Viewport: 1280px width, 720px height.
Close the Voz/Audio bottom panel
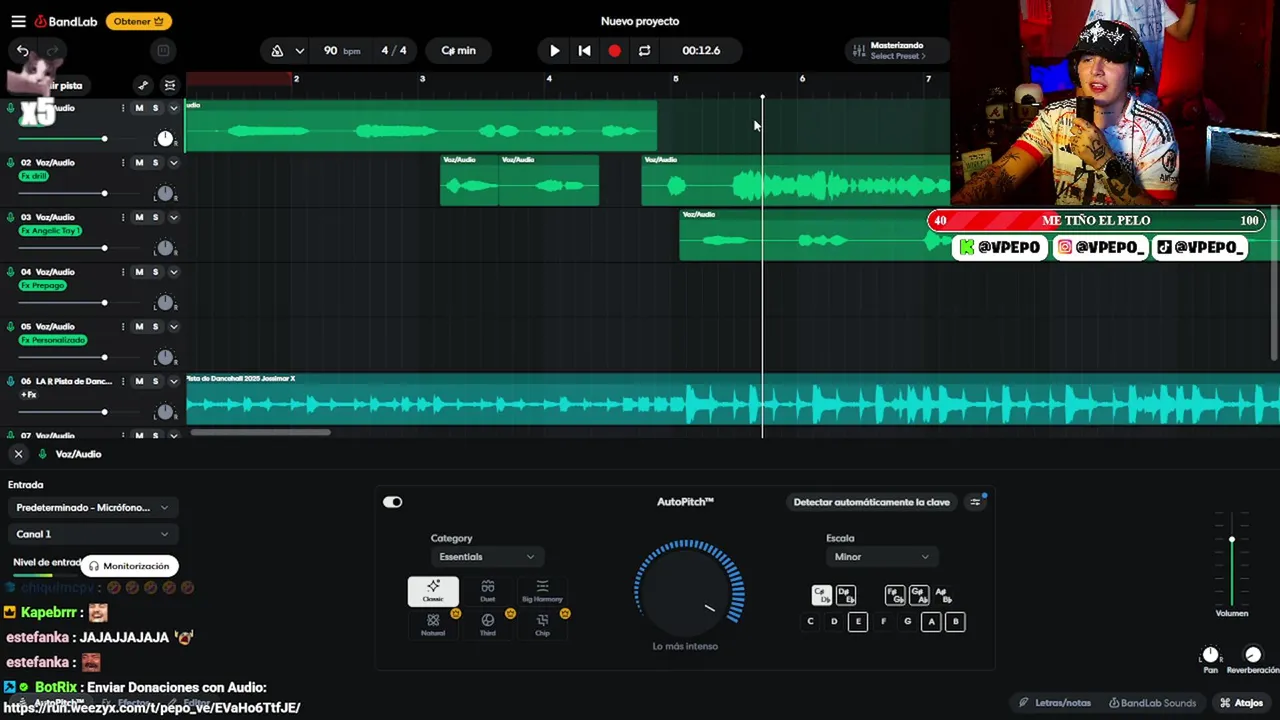coord(18,454)
